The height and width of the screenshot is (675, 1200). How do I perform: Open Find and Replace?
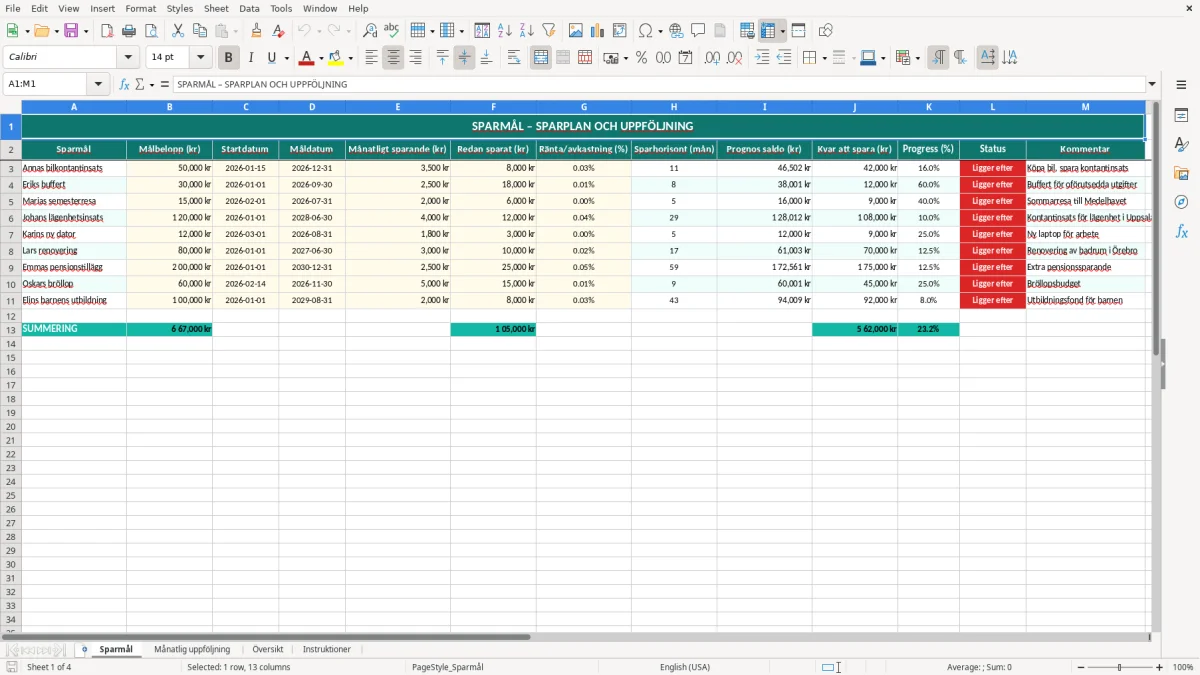(370, 31)
